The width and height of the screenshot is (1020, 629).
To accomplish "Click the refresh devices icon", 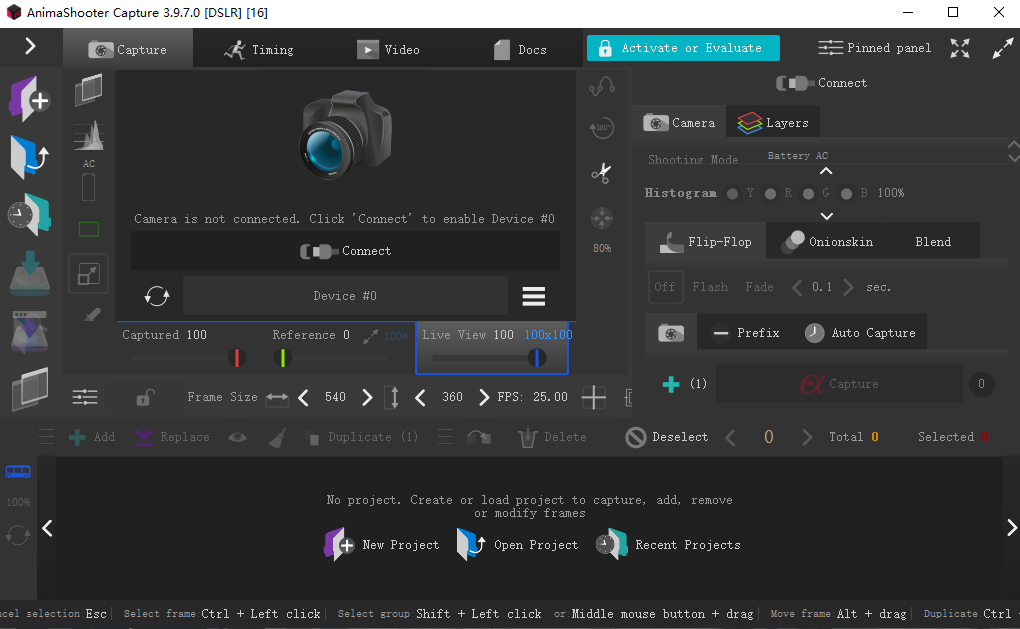I will [x=157, y=296].
